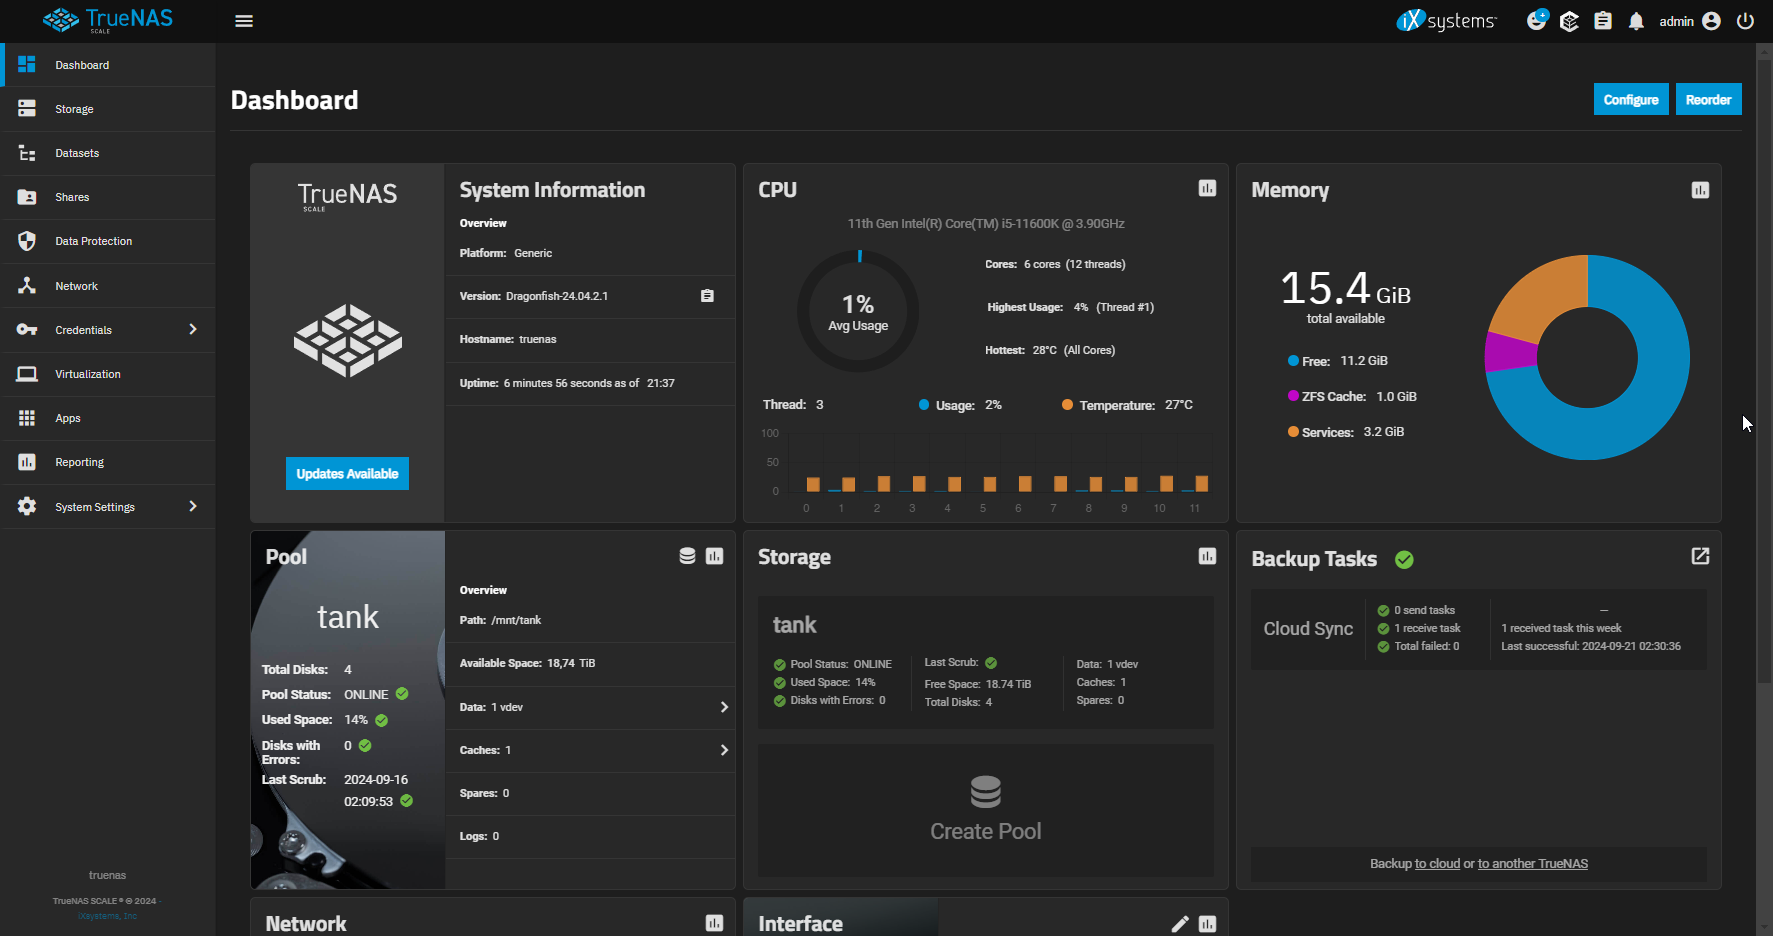1773x936 pixels.
Task: Click the CPU average usage gauge
Action: 858,311
